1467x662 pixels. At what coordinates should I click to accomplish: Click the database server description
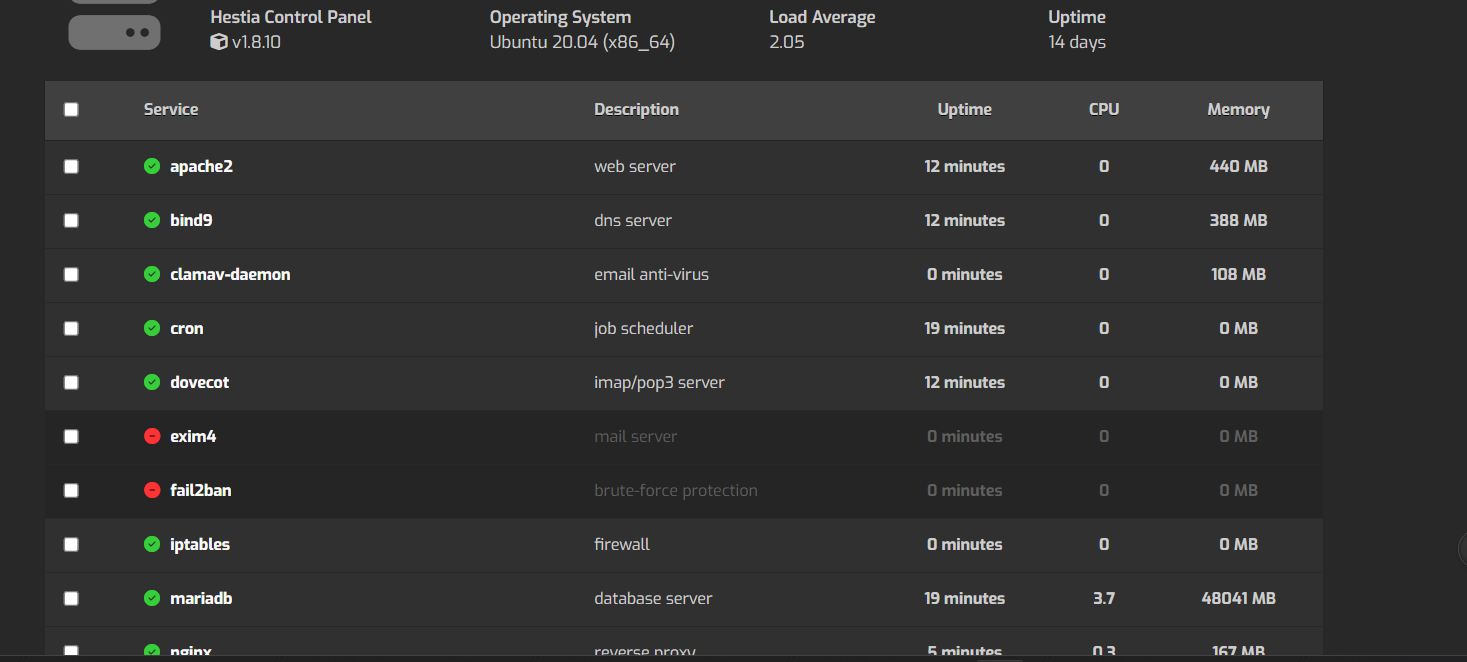[653, 598]
